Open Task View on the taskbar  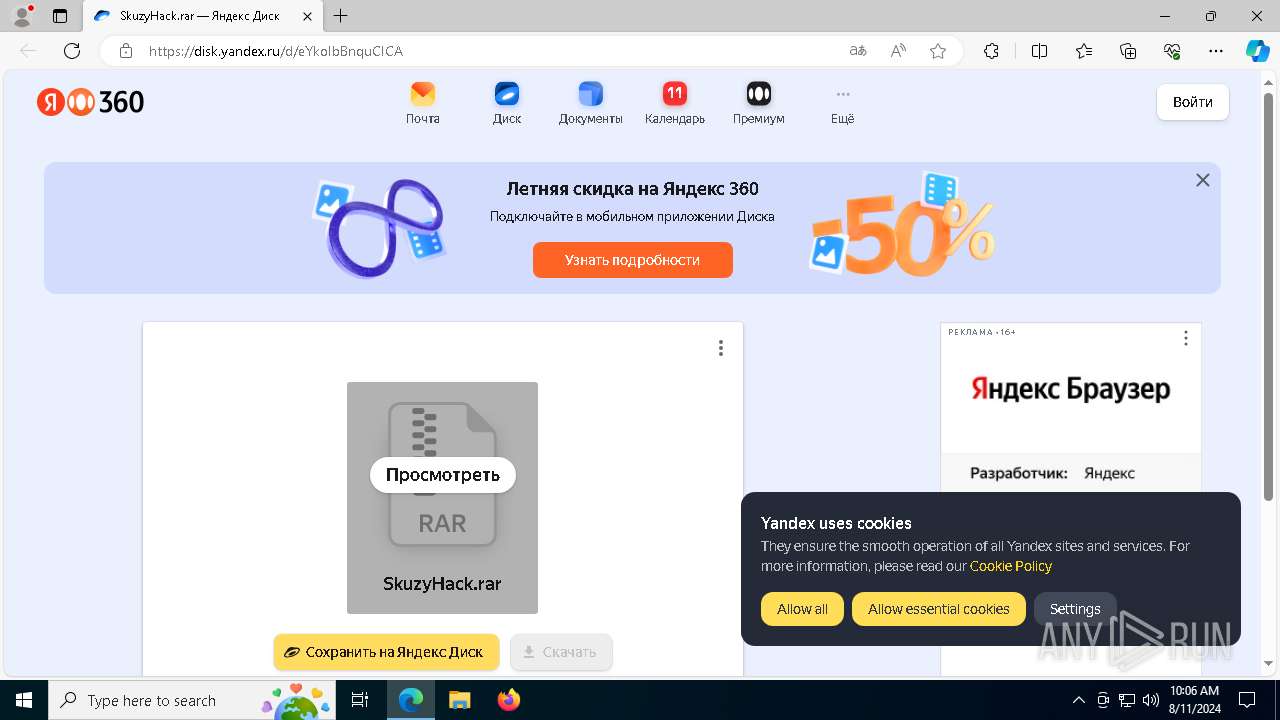coord(361,700)
